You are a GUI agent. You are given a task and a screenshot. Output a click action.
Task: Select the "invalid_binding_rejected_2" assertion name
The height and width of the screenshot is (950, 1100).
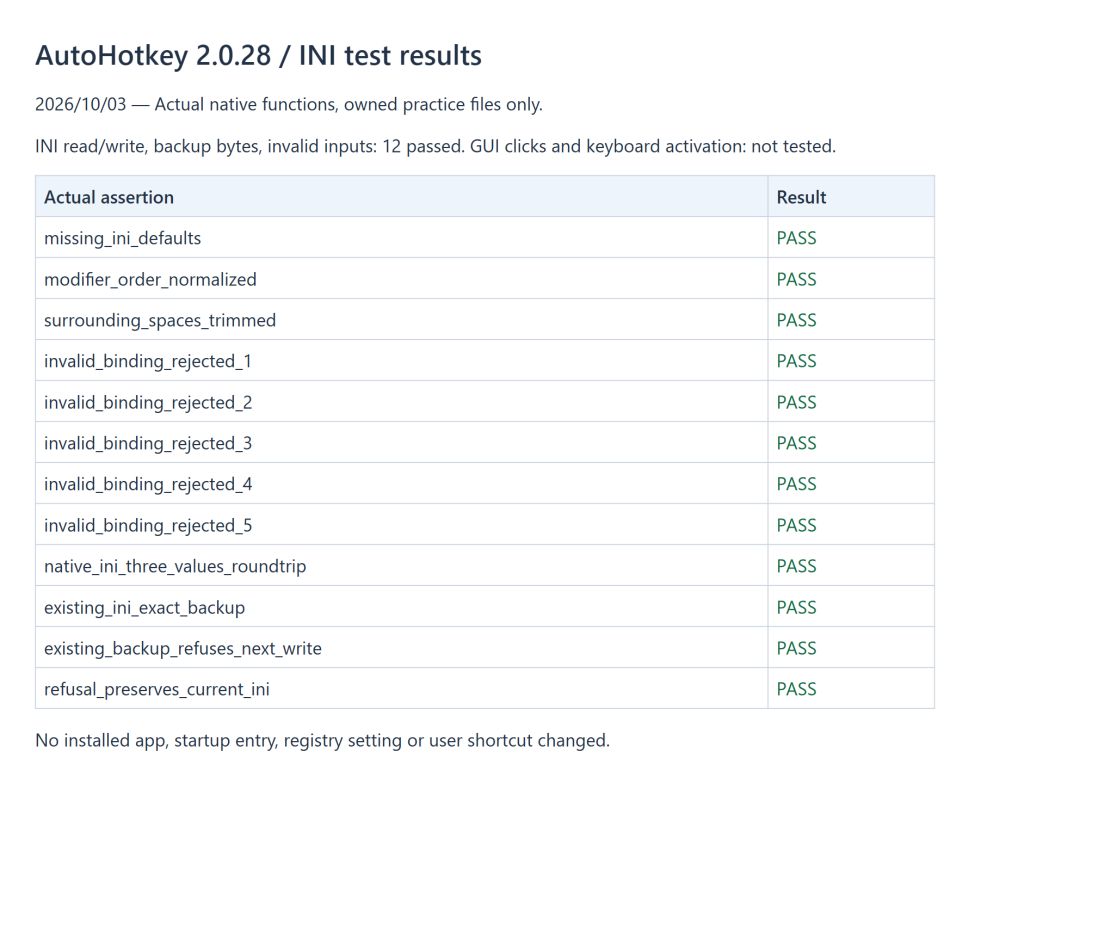click(x=148, y=403)
